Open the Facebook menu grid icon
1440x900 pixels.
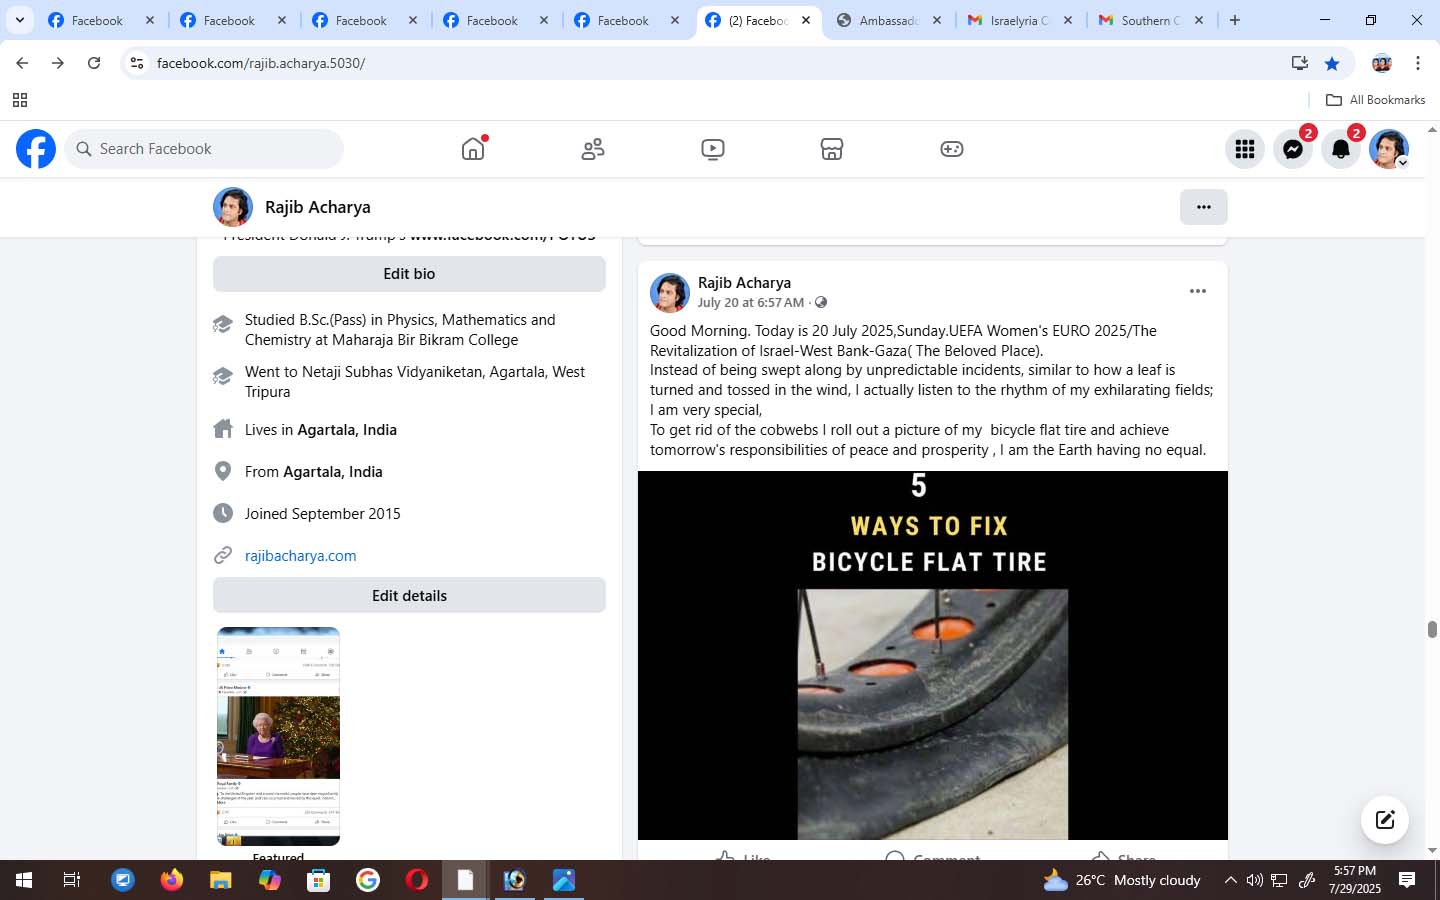[x=1245, y=149]
